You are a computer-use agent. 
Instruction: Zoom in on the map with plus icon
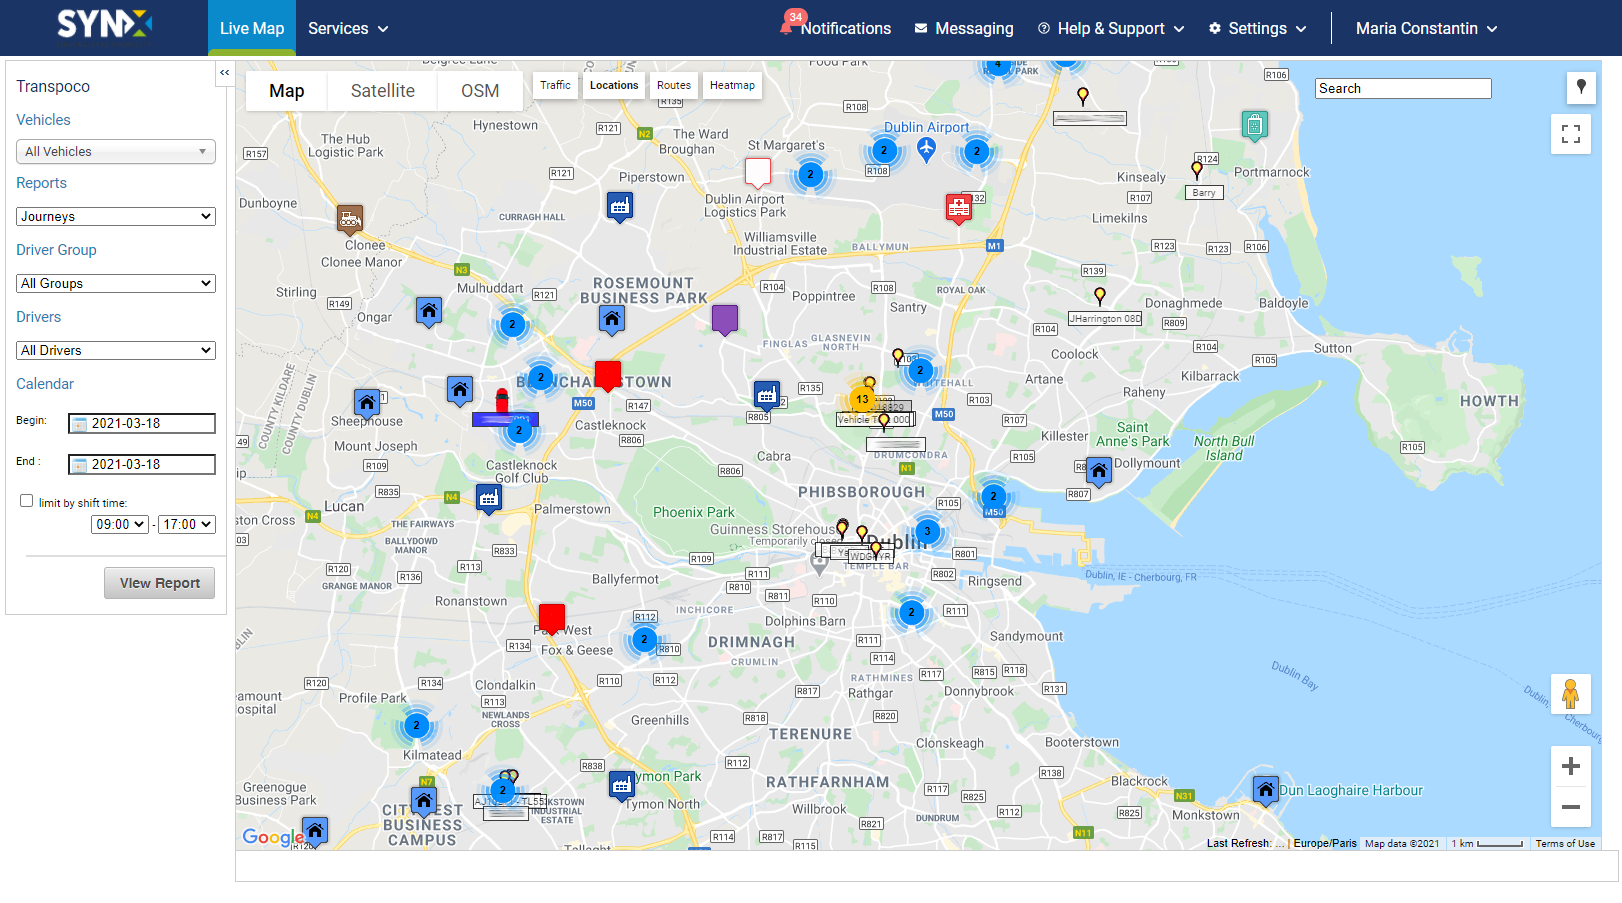[1571, 766]
